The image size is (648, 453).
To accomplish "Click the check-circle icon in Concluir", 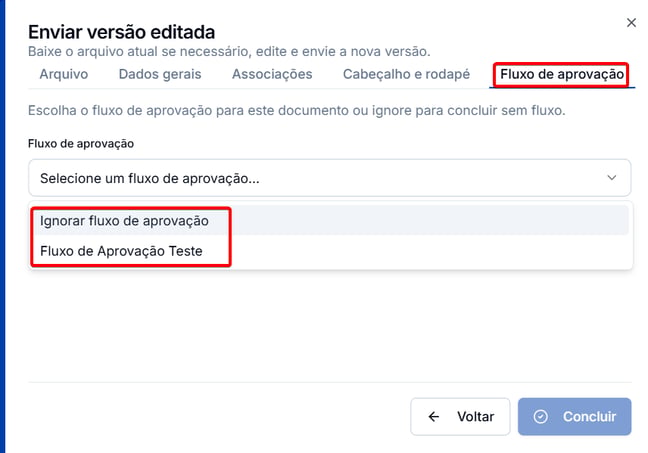I will (x=541, y=417).
